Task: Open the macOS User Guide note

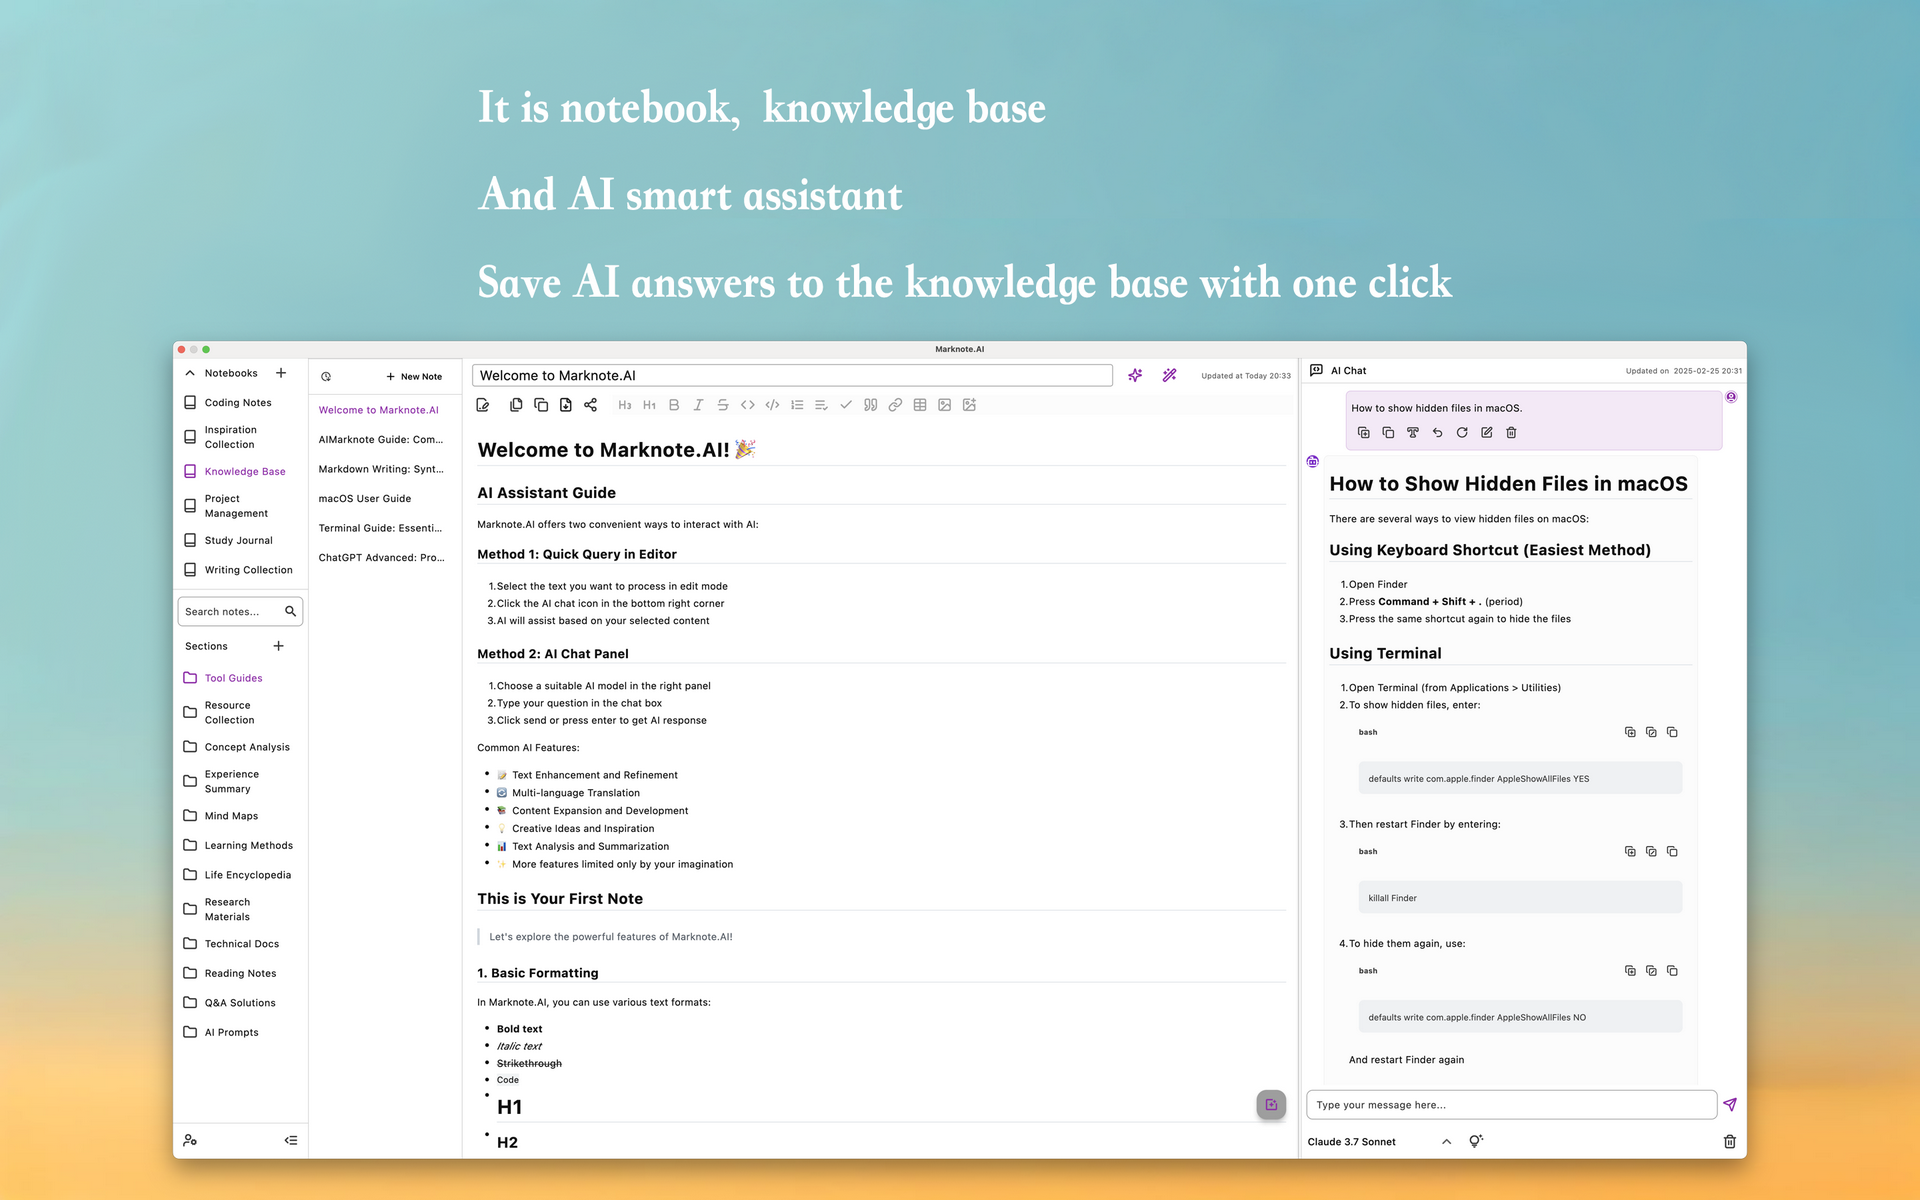Action: click(x=364, y=498)
